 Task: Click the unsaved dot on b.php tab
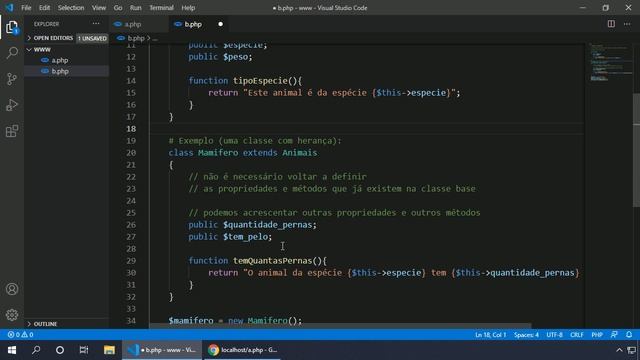220,24
